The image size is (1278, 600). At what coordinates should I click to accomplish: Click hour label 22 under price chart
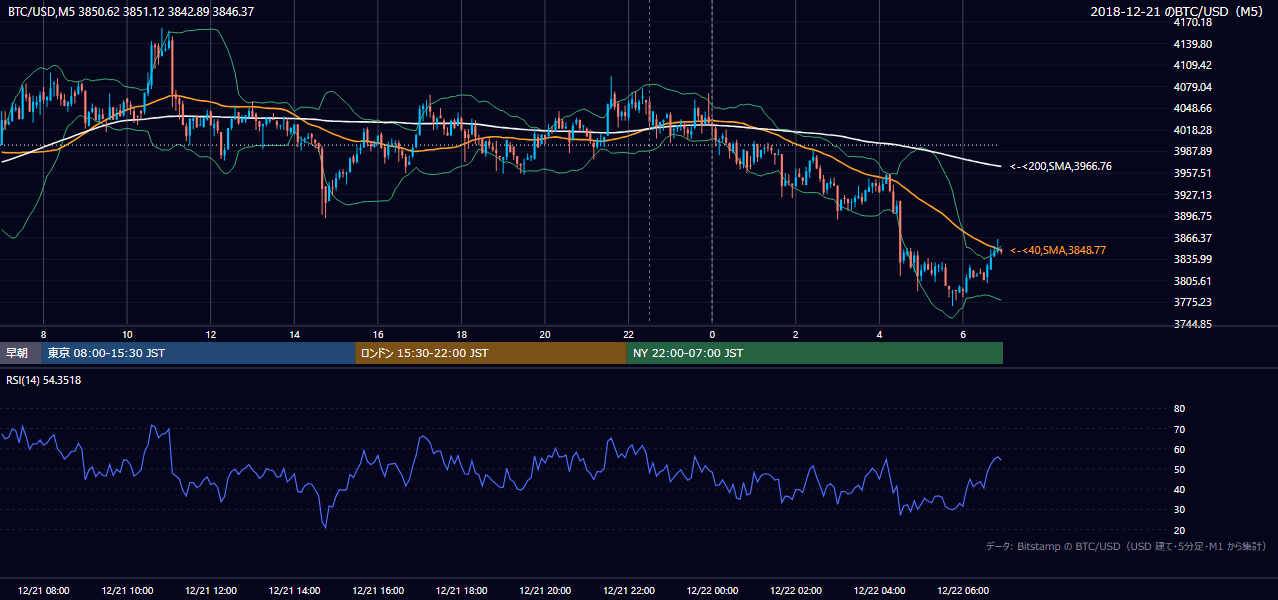628,334
